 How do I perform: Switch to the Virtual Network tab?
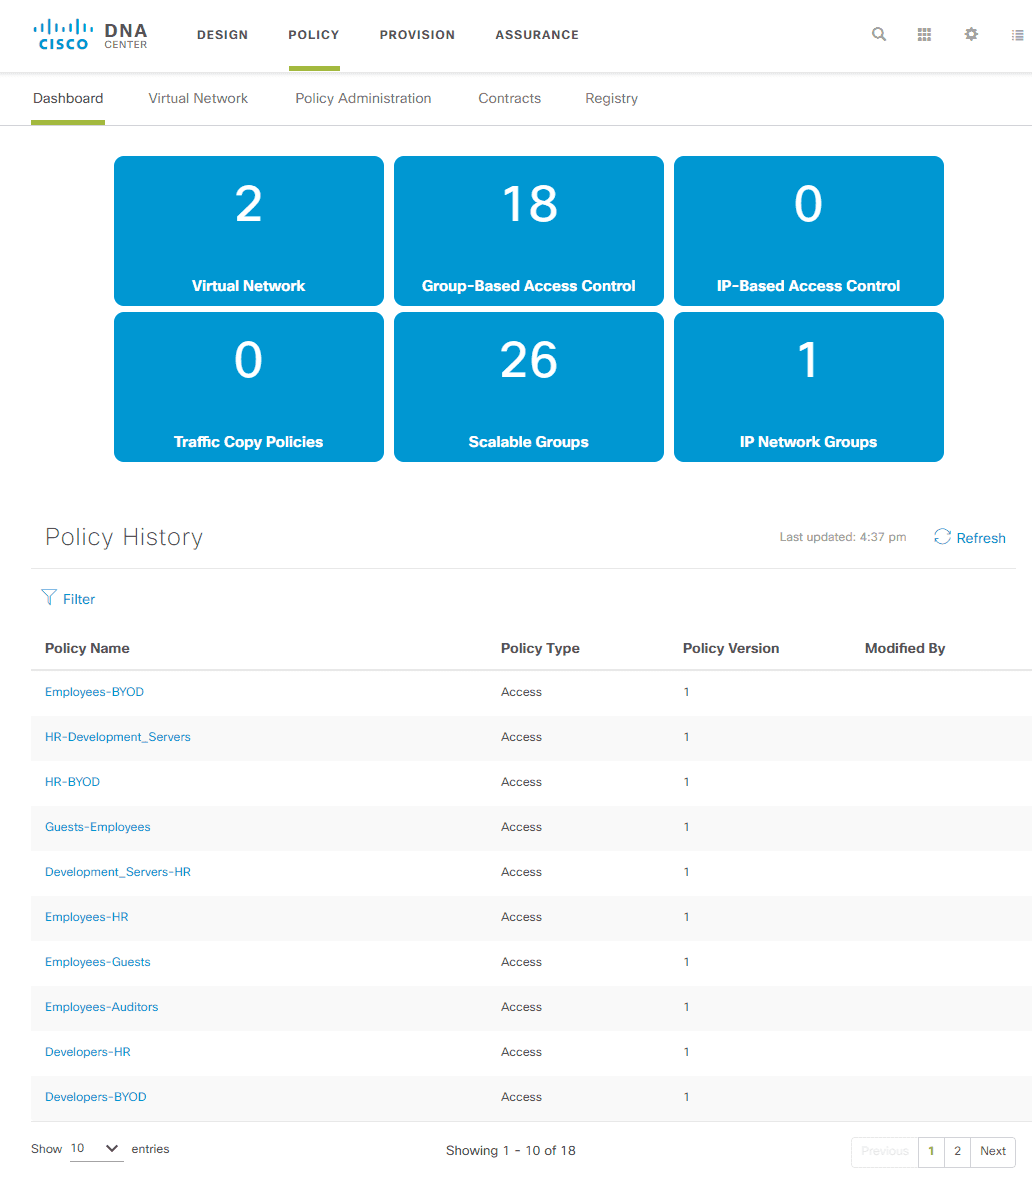pyautogui.click(x=198, y=99)
